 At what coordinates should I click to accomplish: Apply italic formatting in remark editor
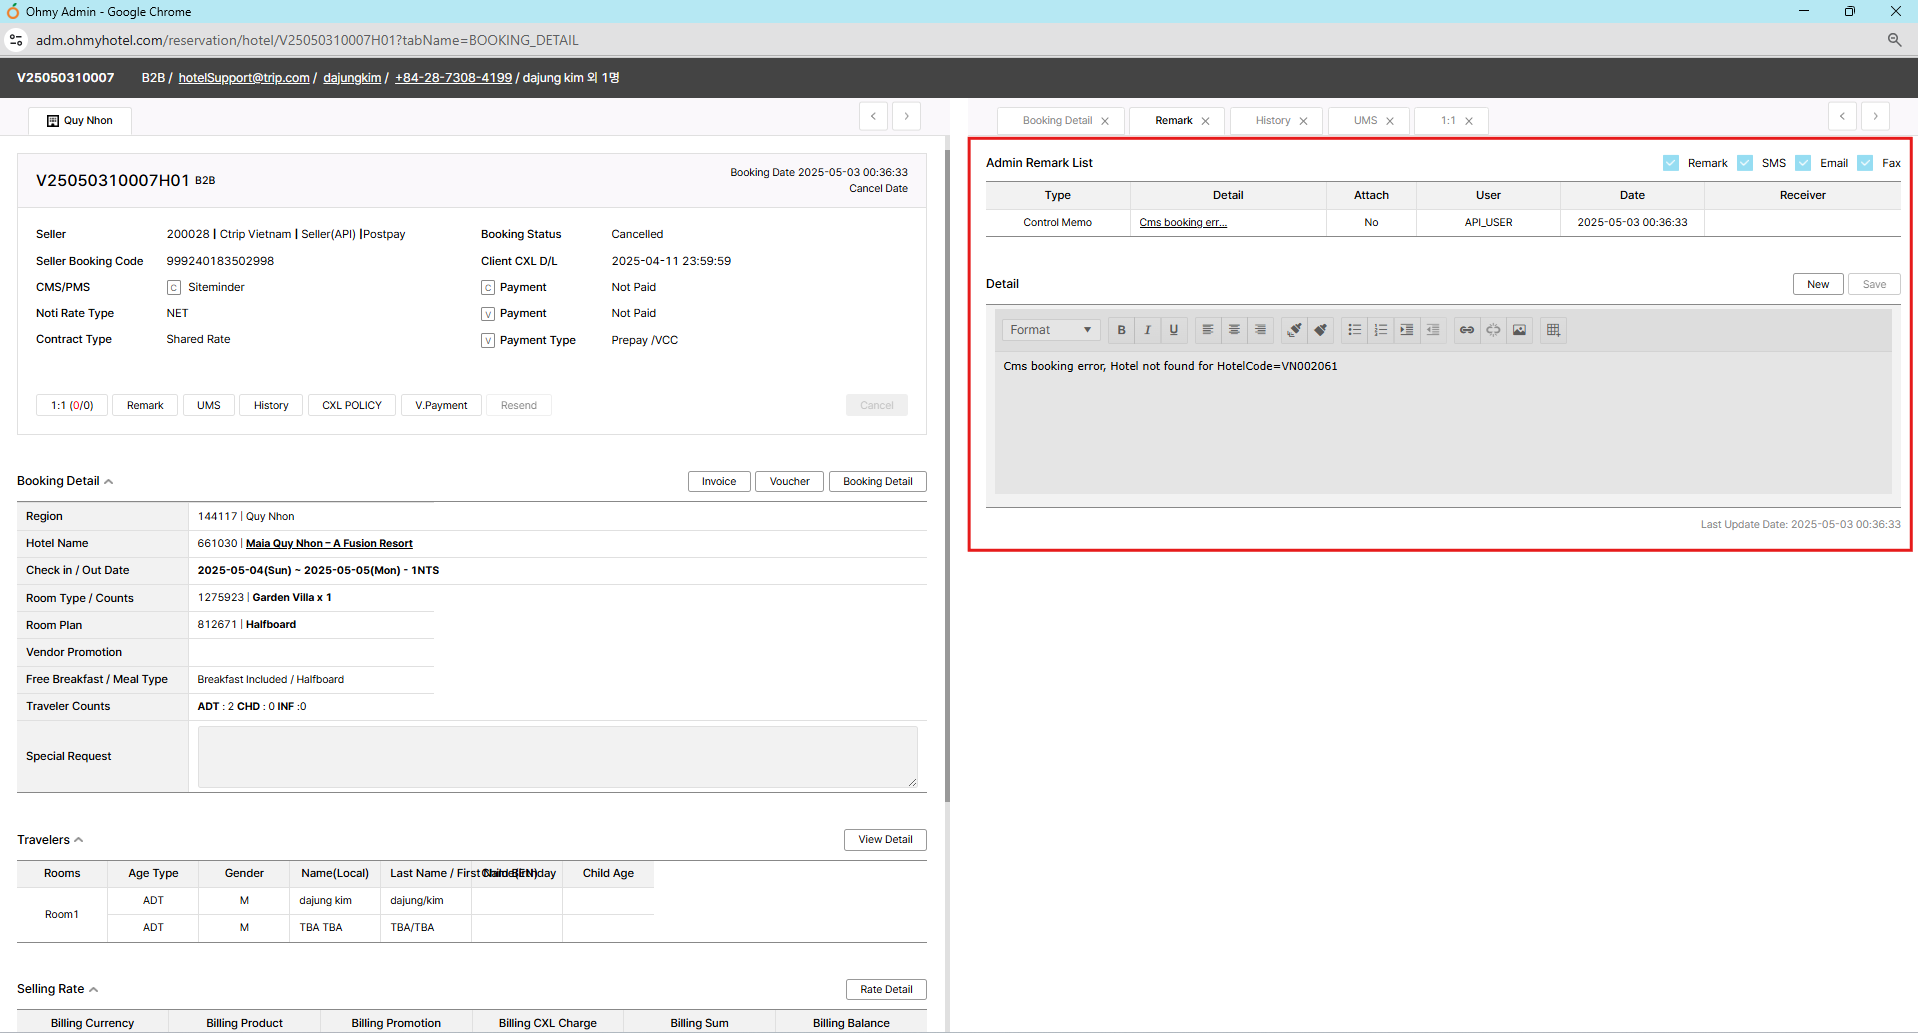tap(1147, 330)
